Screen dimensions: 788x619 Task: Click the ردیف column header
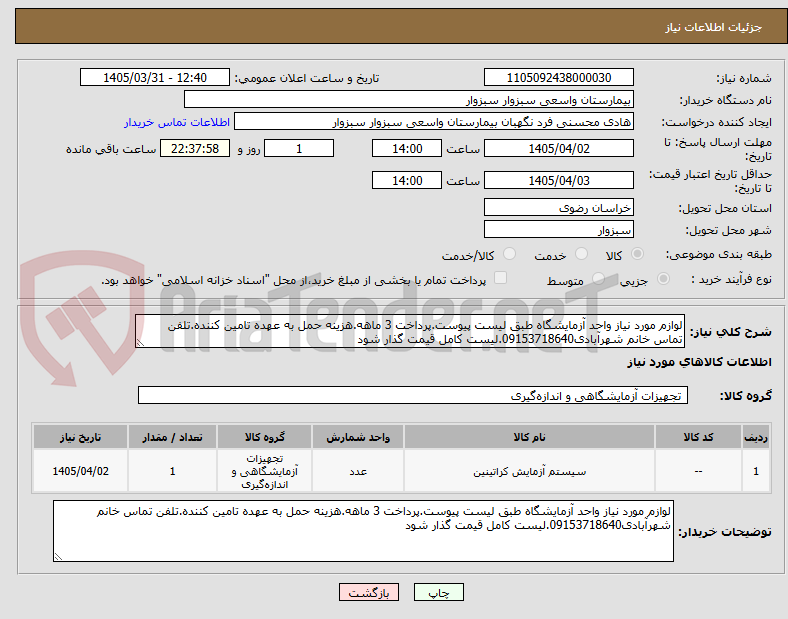pyautogui.click(x=756, y=437)
